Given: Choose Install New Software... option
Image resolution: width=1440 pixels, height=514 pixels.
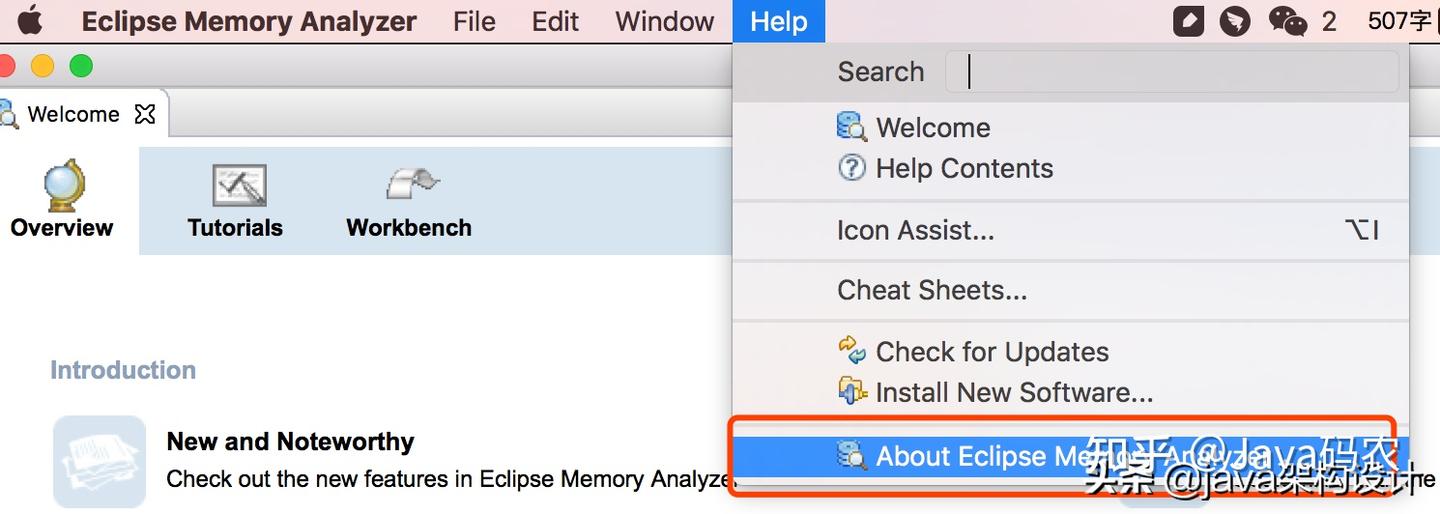Looking at the screenshot, I should (1014, 392).
